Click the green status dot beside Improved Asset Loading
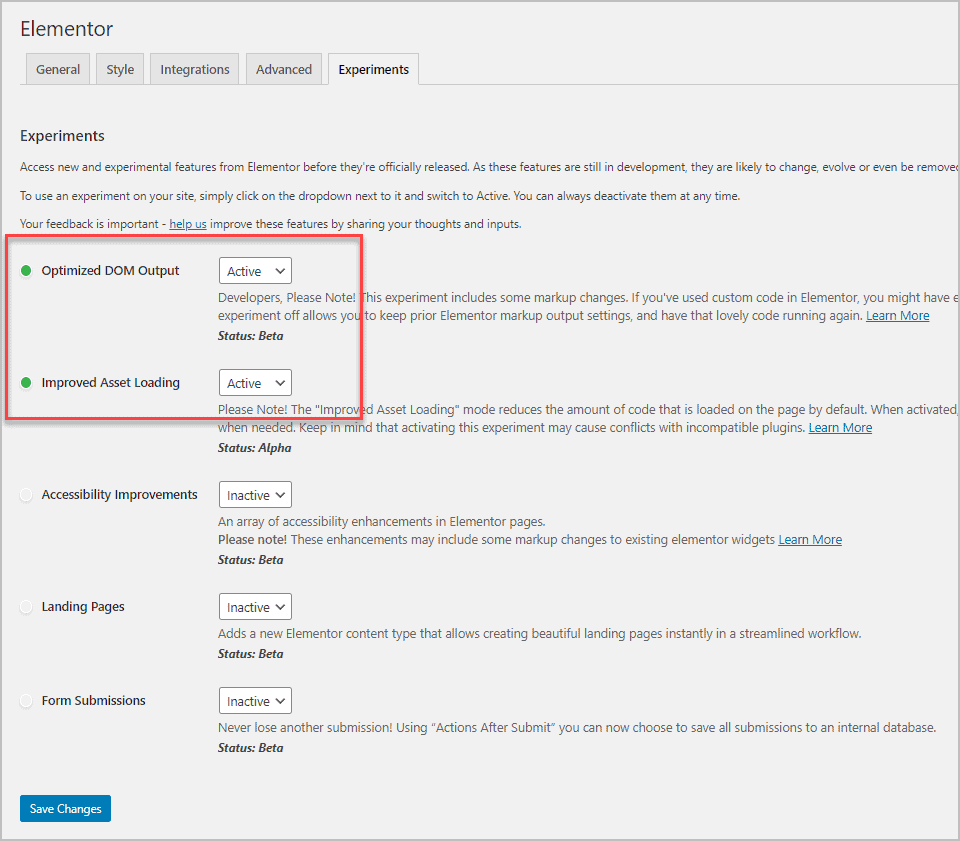 point(26,382)
